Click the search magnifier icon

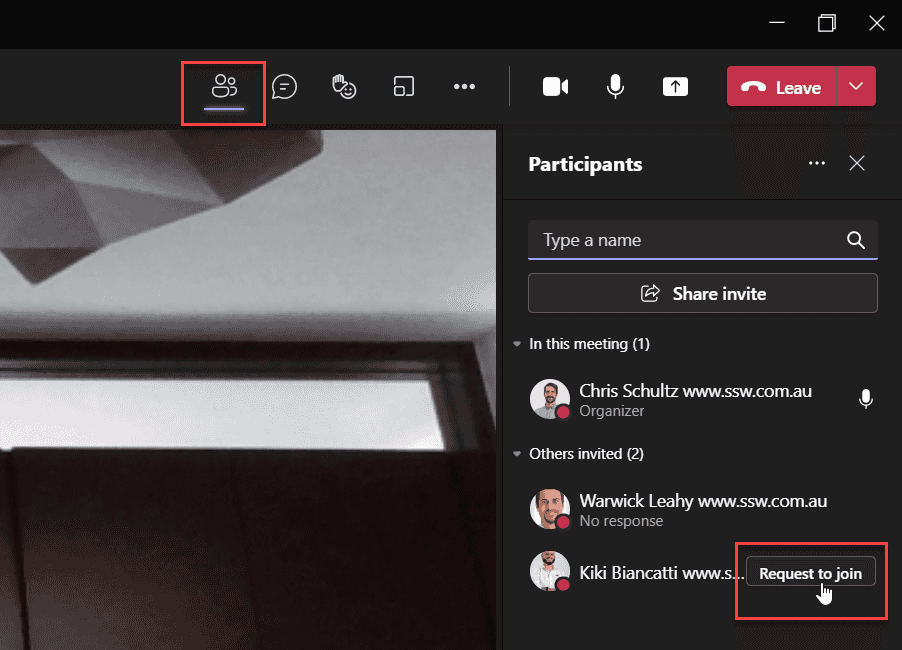(855, 240)
